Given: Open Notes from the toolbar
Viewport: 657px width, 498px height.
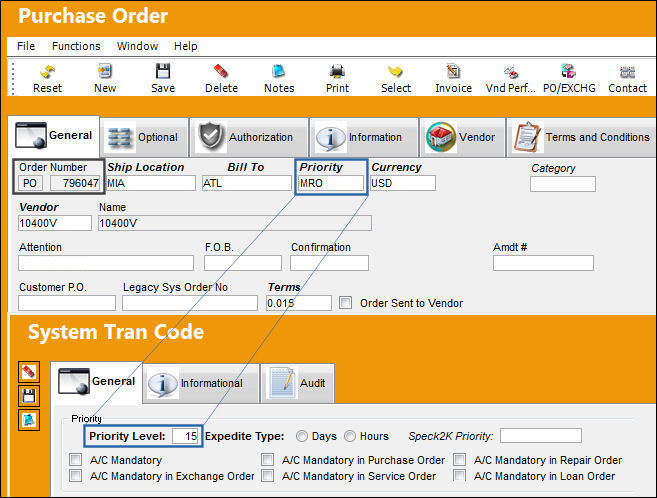Looking at the screenshot, I should [x=279, y=72].
